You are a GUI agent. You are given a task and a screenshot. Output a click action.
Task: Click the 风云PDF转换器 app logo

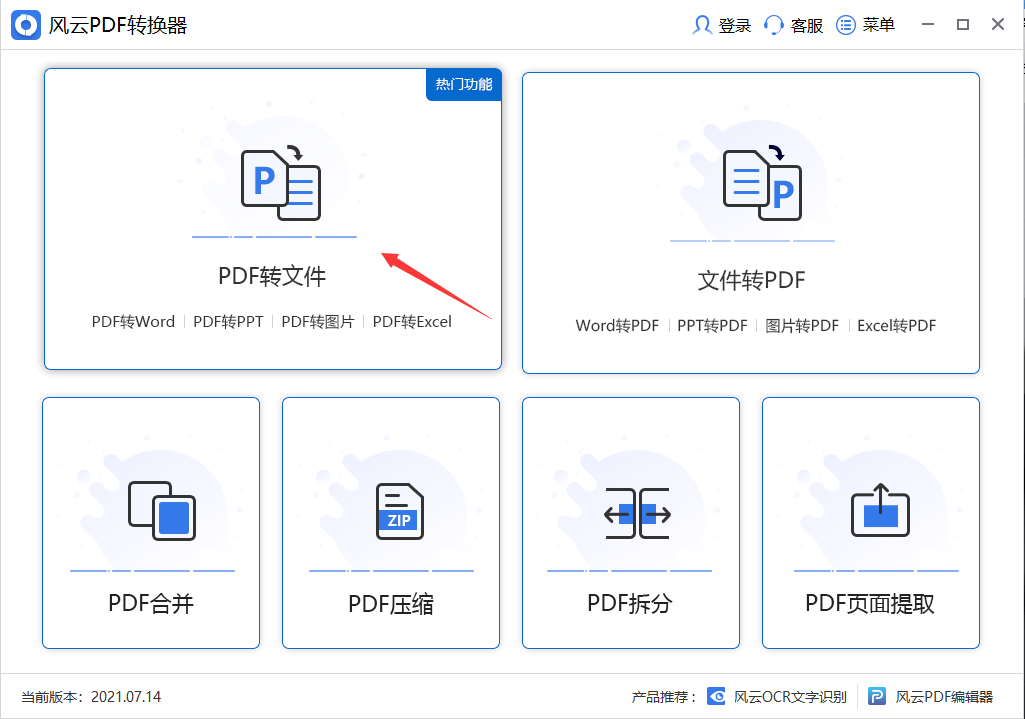coord(26,23)
